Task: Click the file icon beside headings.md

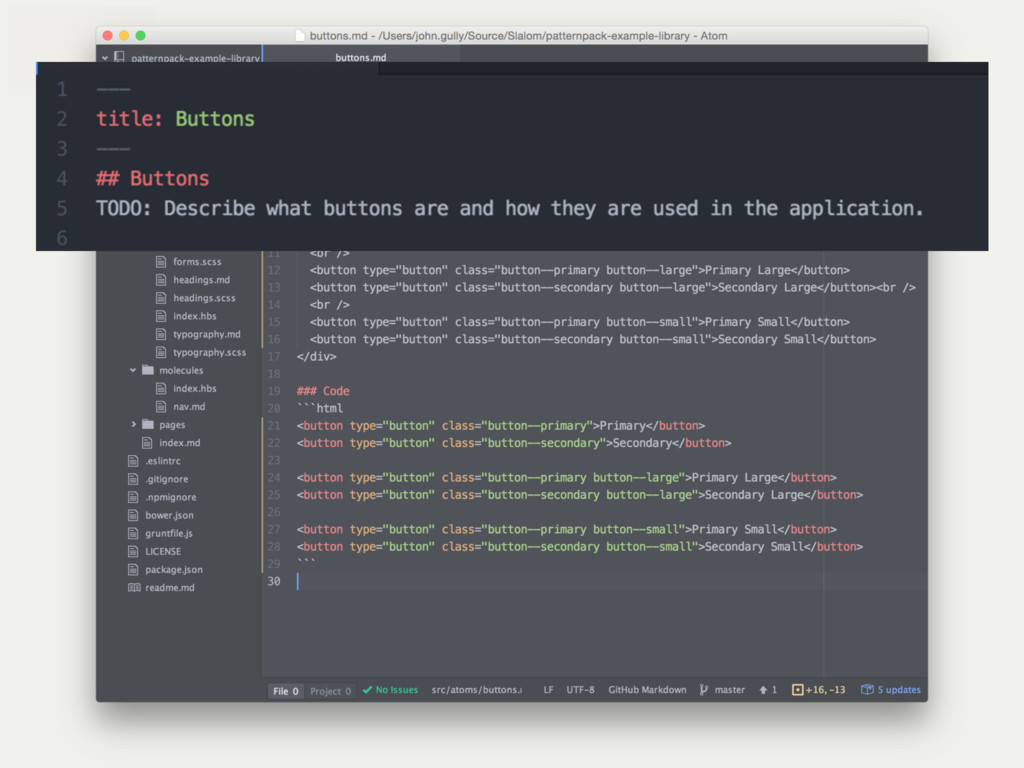Action: coord(161,280)
